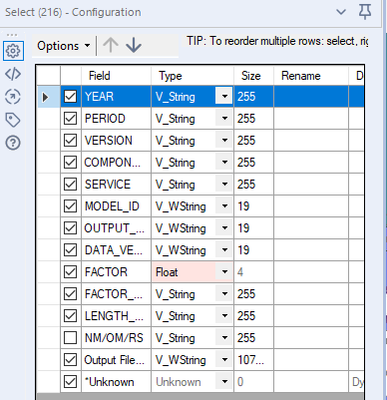Viewport: 387px width, 400px height.
Task: Open type dropdown for MODEL_ID row
Action: pyautogui.click(x=224, y=206)
